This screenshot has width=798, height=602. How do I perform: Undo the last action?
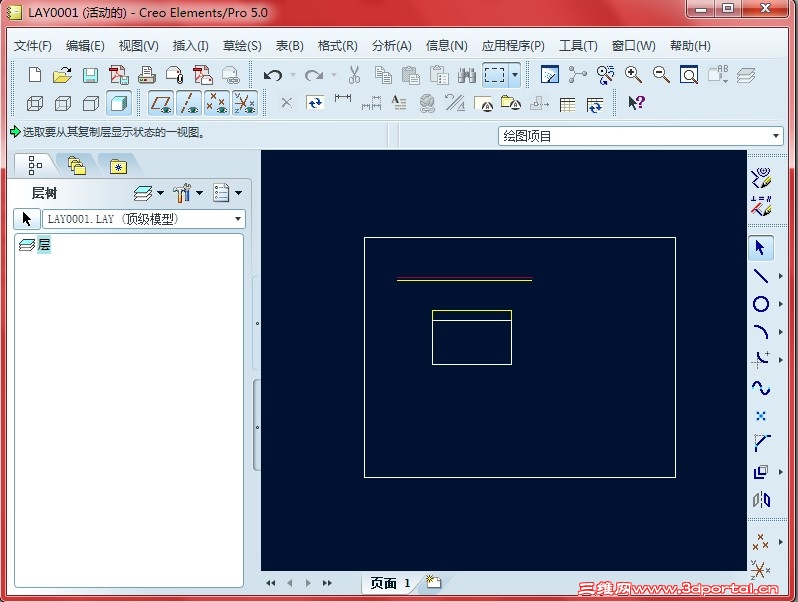point(272,75)
